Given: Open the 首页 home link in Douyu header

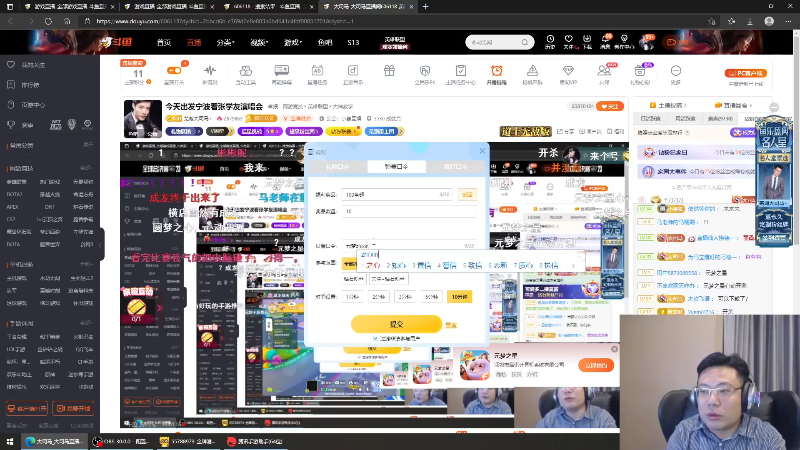Looking at the screenshot, I should click(164, 43).
